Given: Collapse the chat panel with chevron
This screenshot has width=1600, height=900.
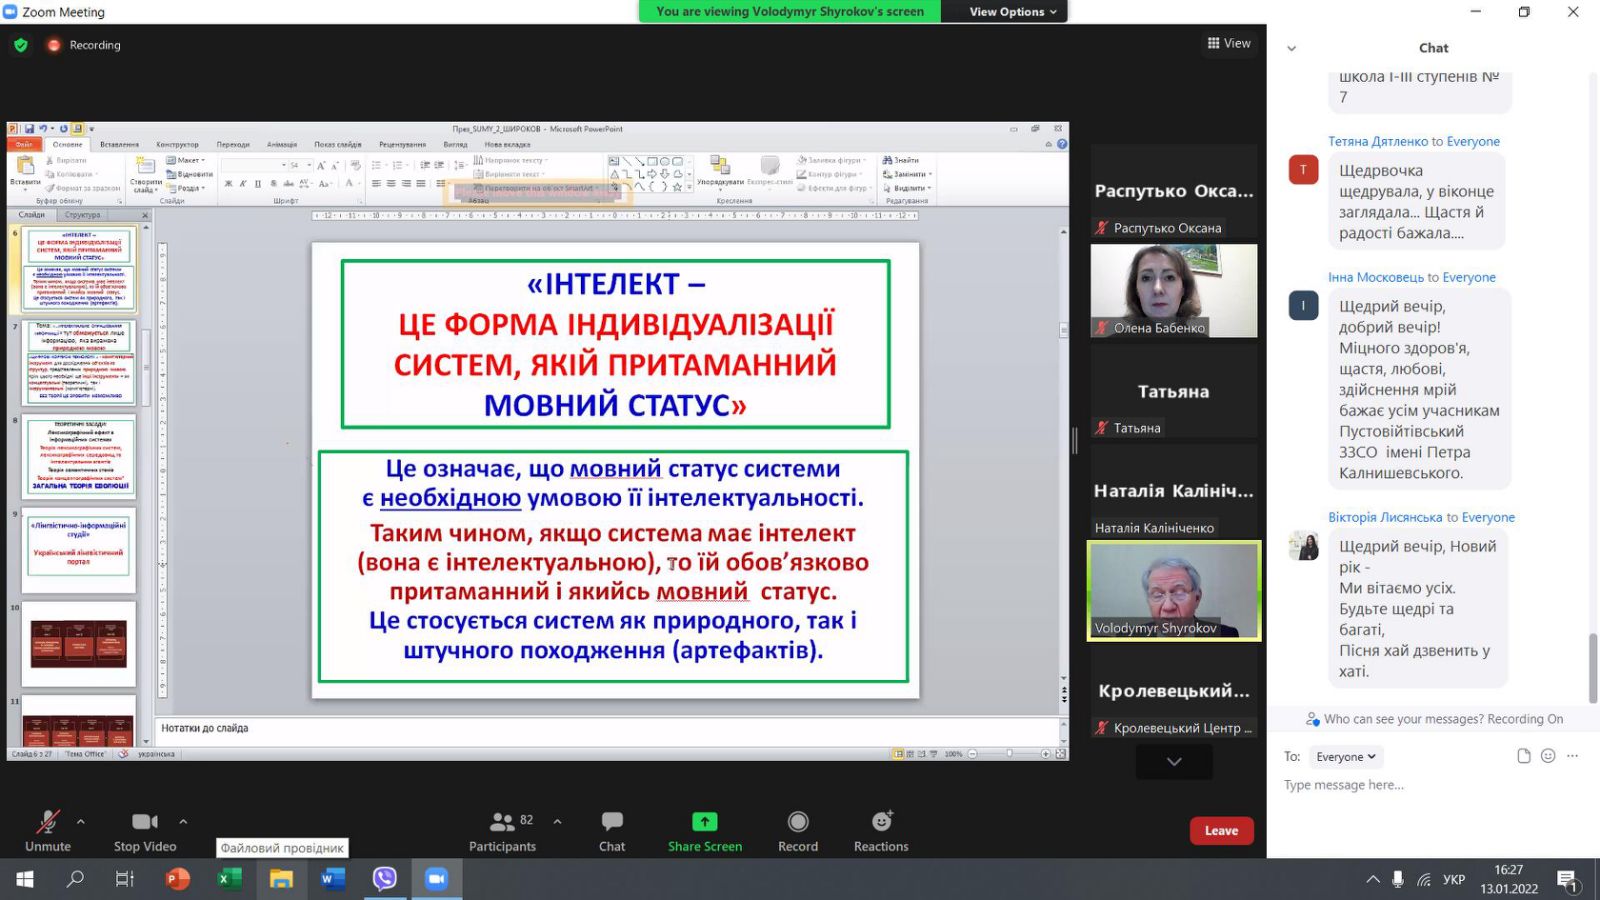Looking at the screenshot, I should tap(1291, 48).
